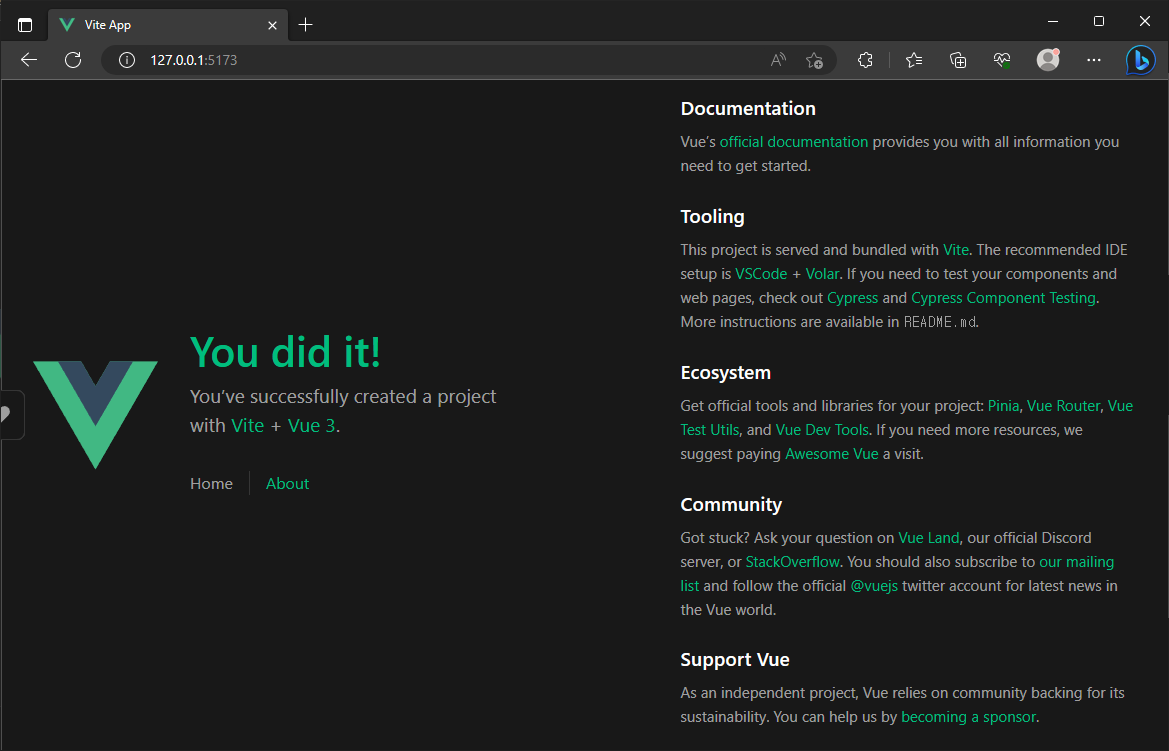Open the StackOverflow link

point(793,562)
